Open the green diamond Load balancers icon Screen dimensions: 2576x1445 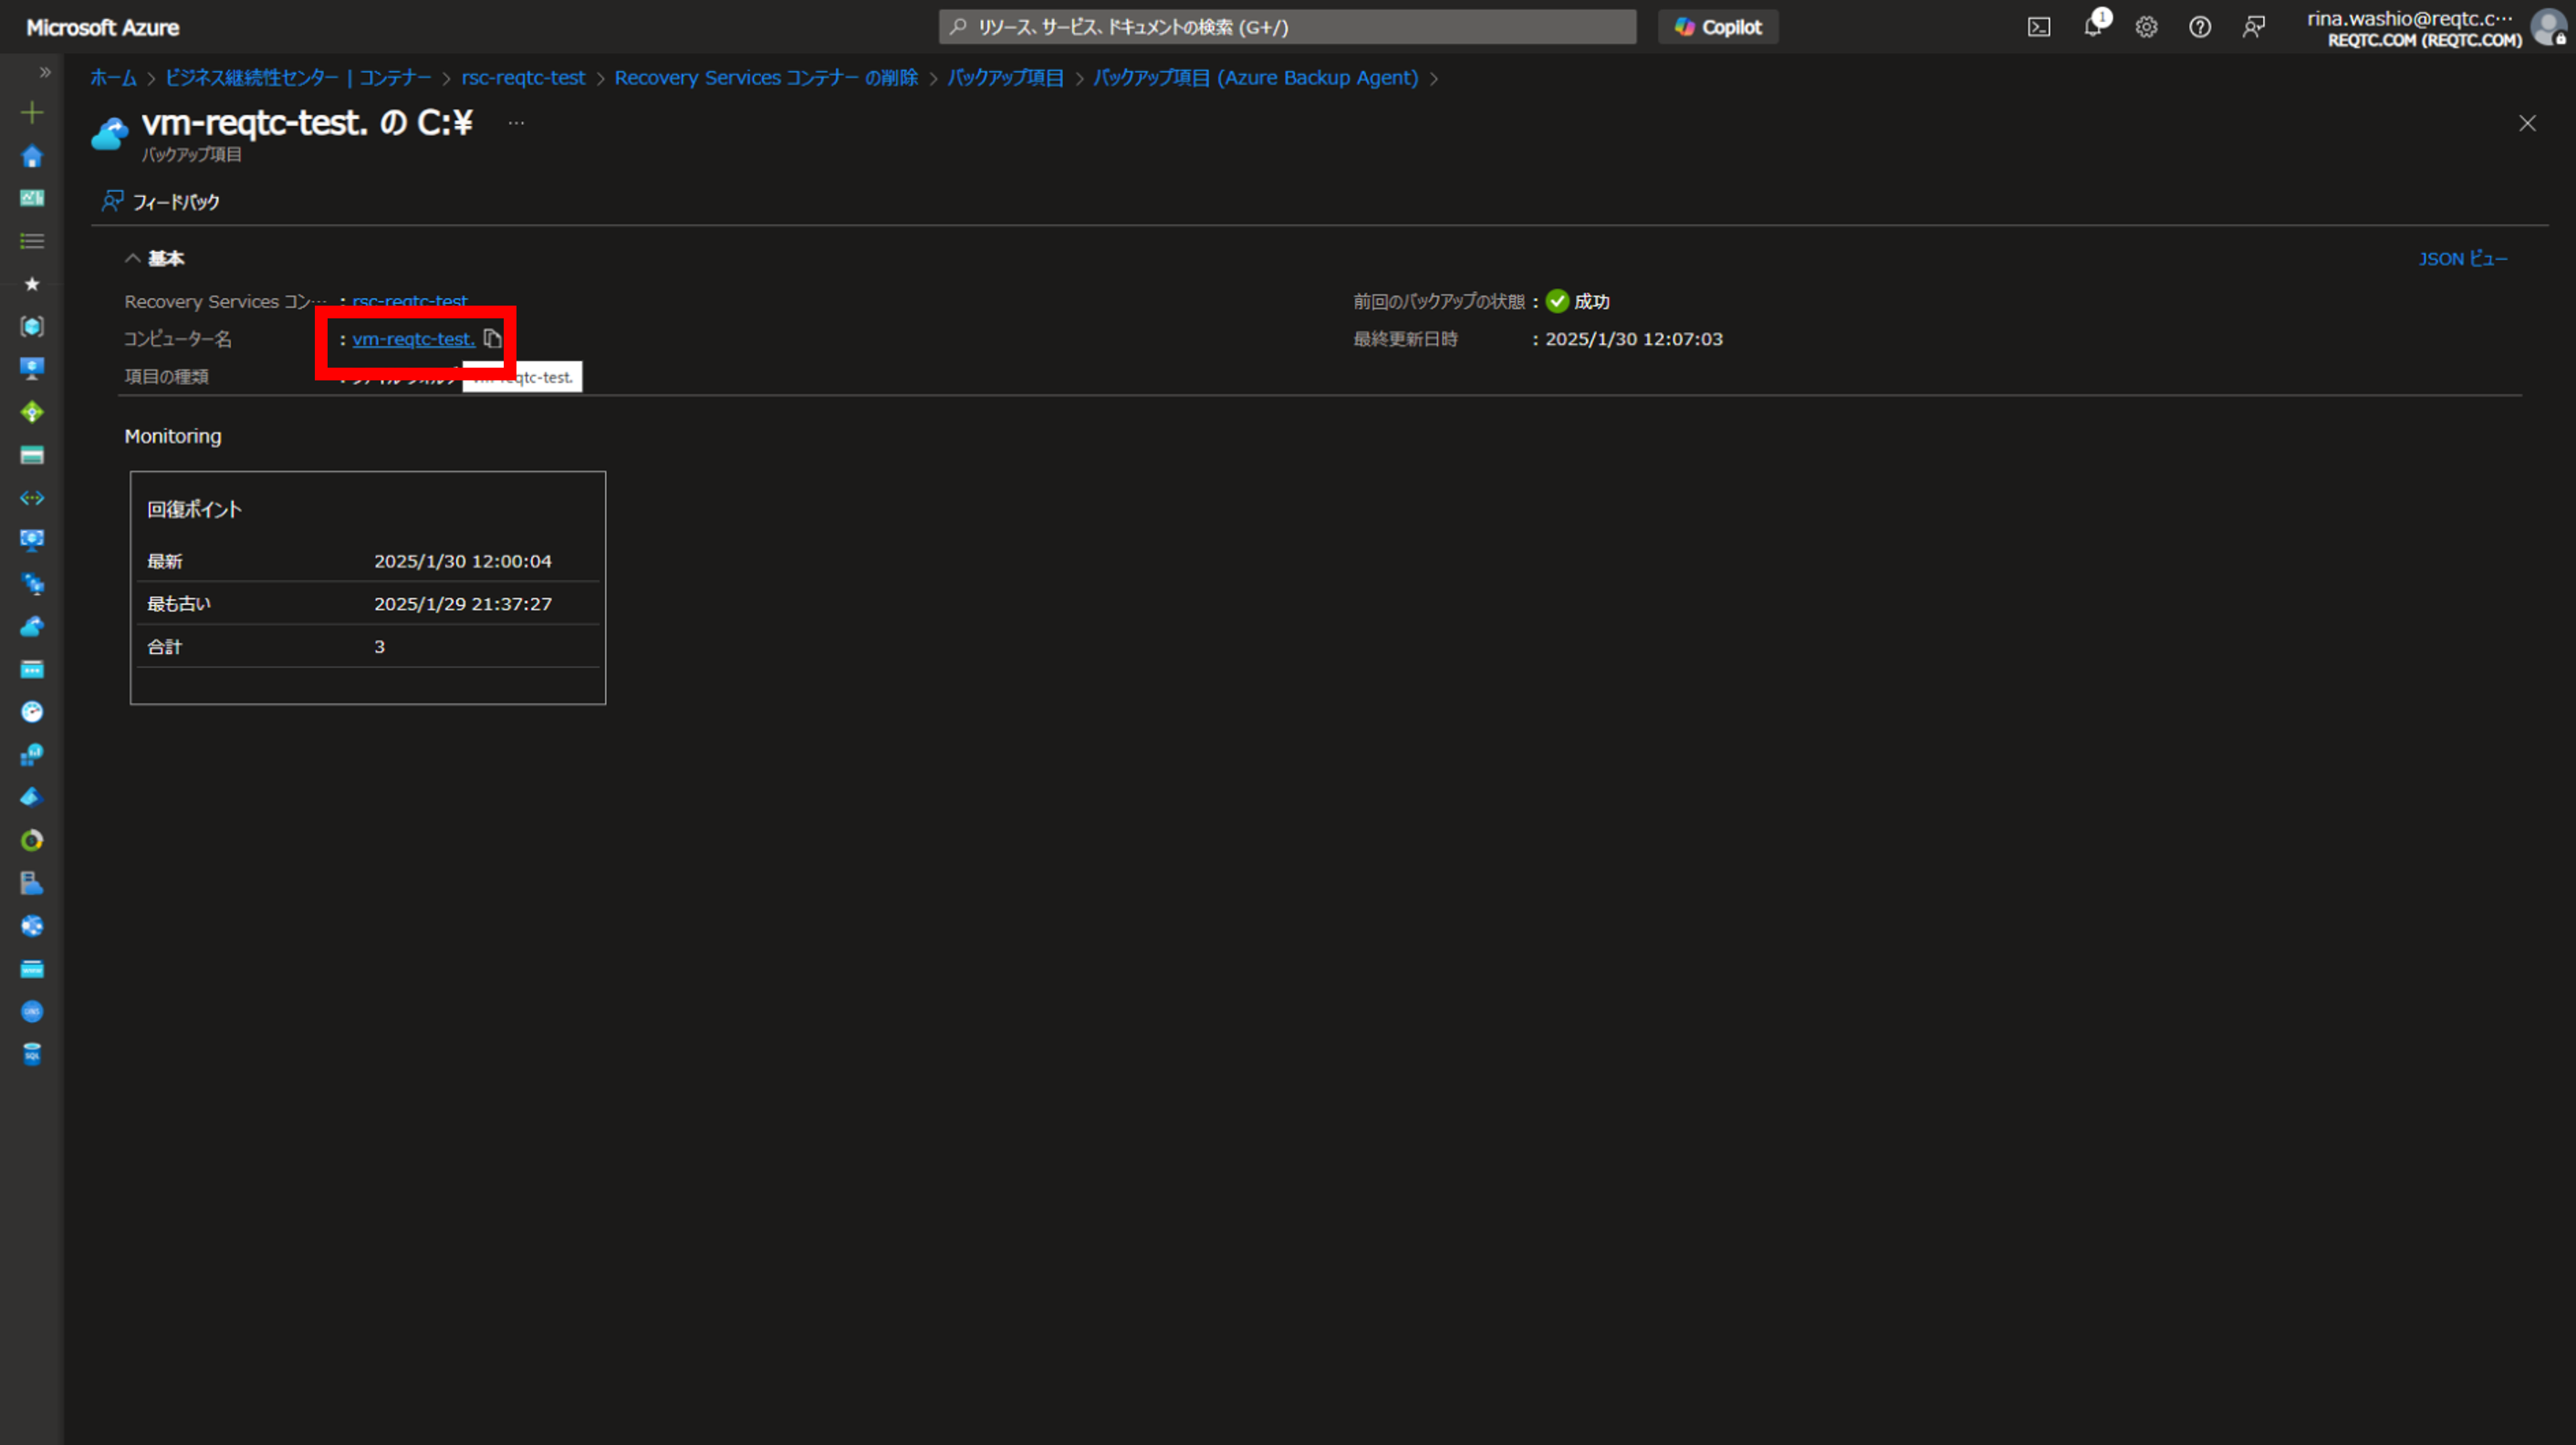coord(32,412)
